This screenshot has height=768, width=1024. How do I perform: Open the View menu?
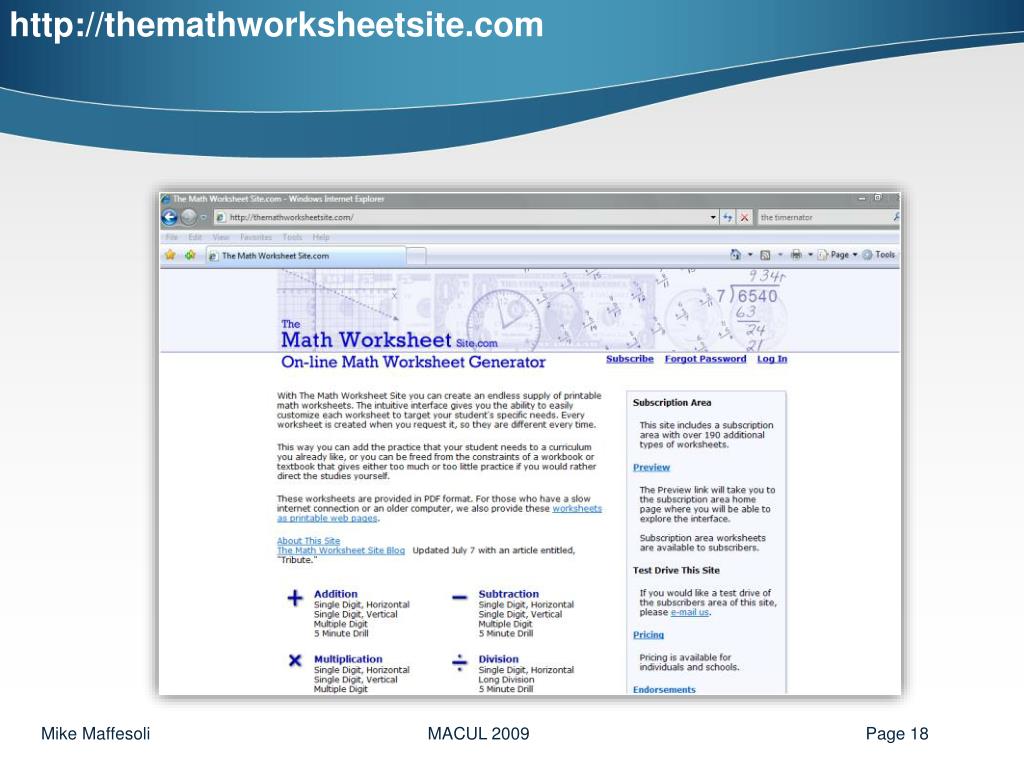click(x=221, y=237)
